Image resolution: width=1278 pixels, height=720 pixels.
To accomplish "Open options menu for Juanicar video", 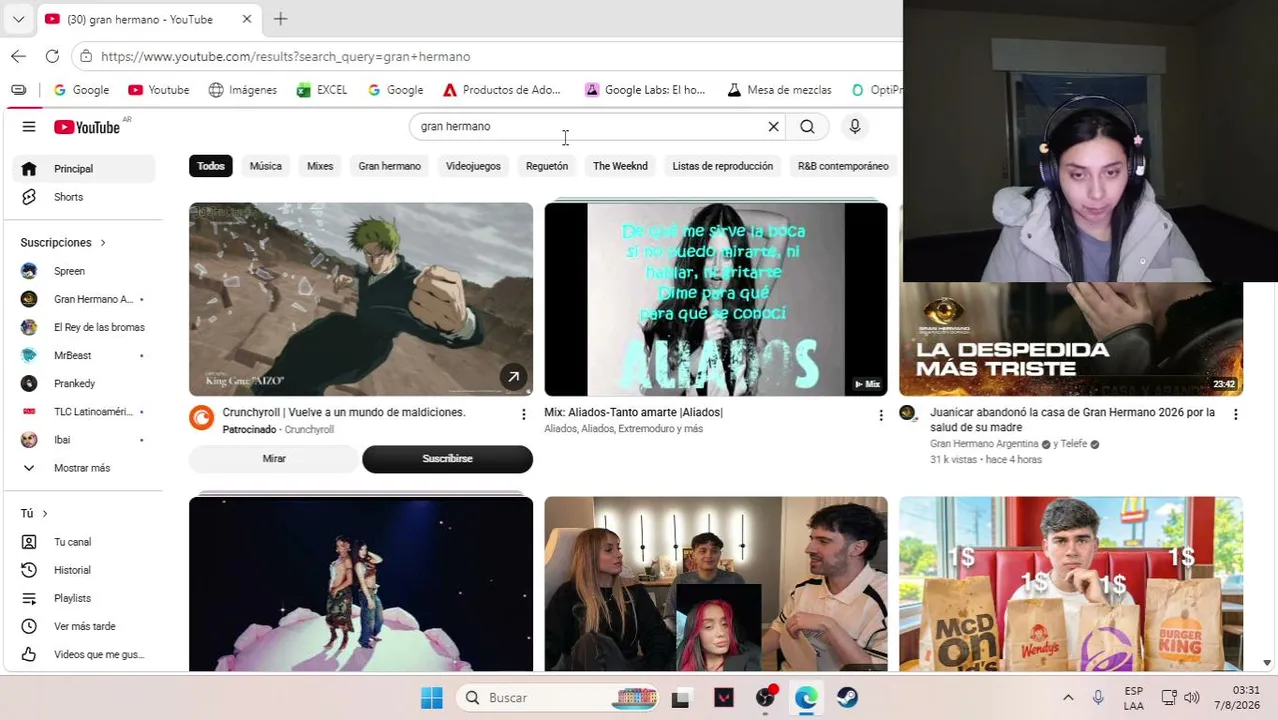I will pos(1235,414).
